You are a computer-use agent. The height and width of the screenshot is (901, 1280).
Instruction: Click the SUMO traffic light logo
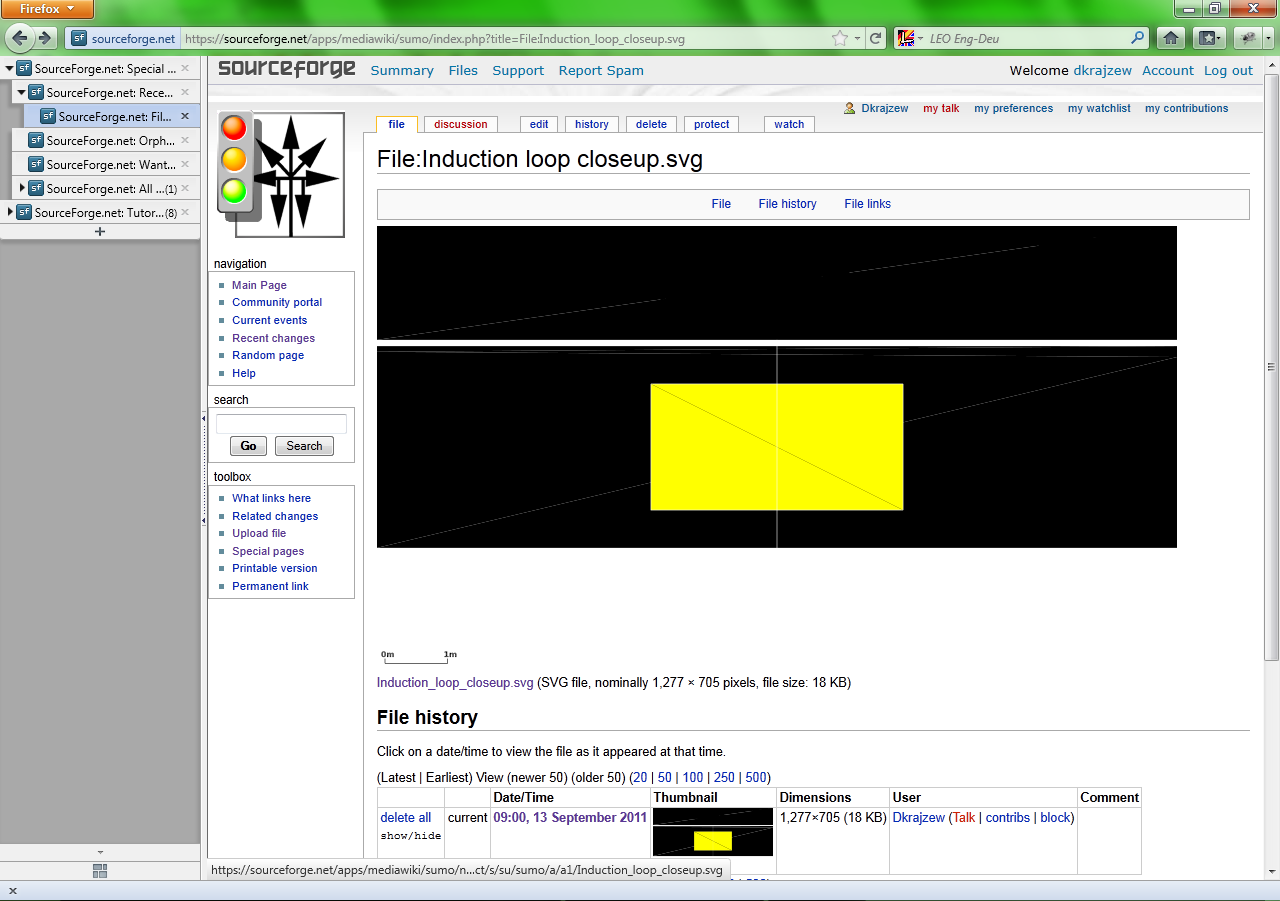[281, 175]
